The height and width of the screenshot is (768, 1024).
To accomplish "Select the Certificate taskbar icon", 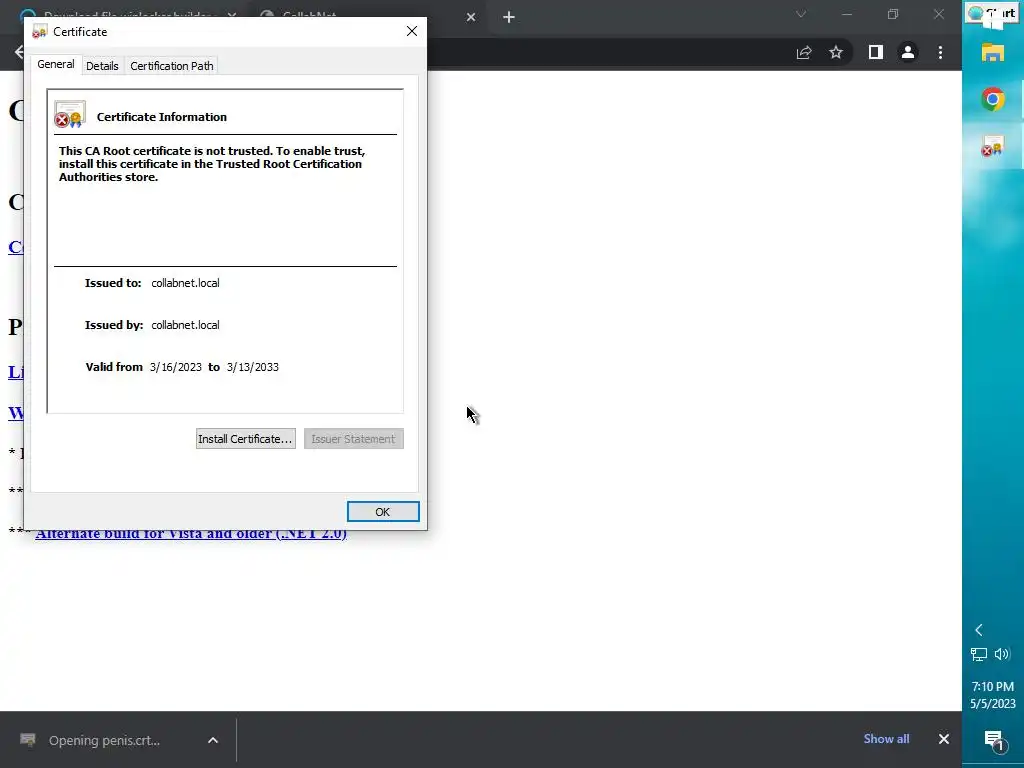I will coord(993,147).
